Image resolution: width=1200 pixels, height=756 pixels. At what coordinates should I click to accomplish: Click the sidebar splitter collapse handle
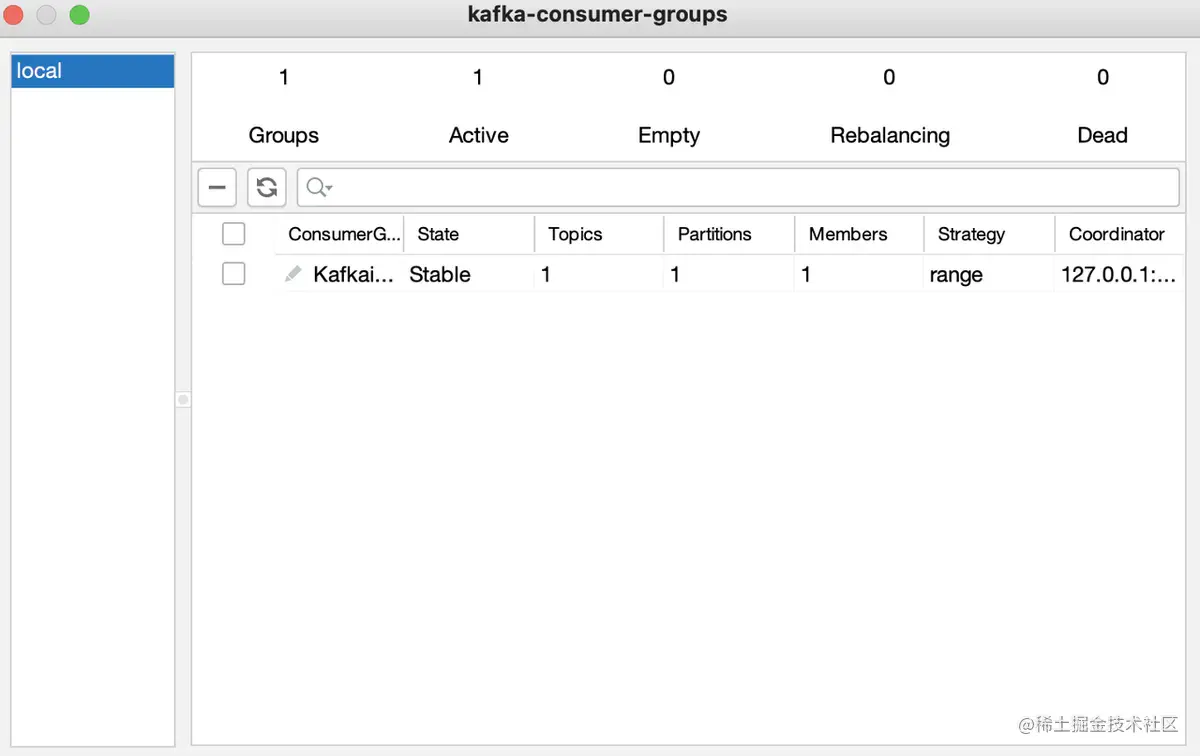[183, 400]
